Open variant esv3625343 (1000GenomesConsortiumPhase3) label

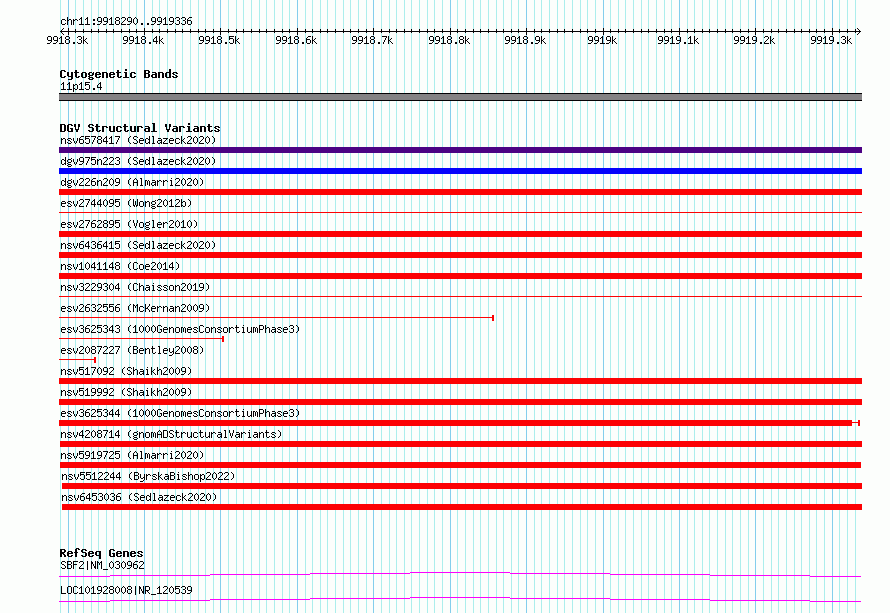[180, 329]
